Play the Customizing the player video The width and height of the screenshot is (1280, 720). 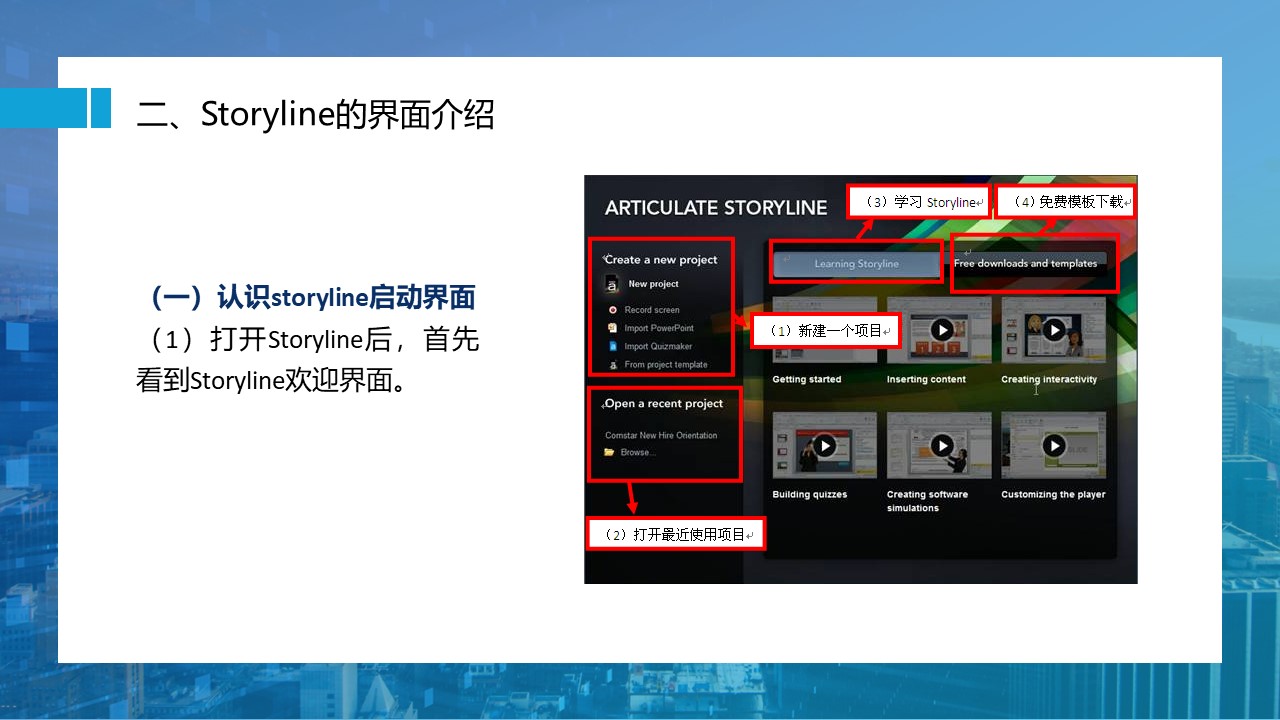[x=1054, y=446]
